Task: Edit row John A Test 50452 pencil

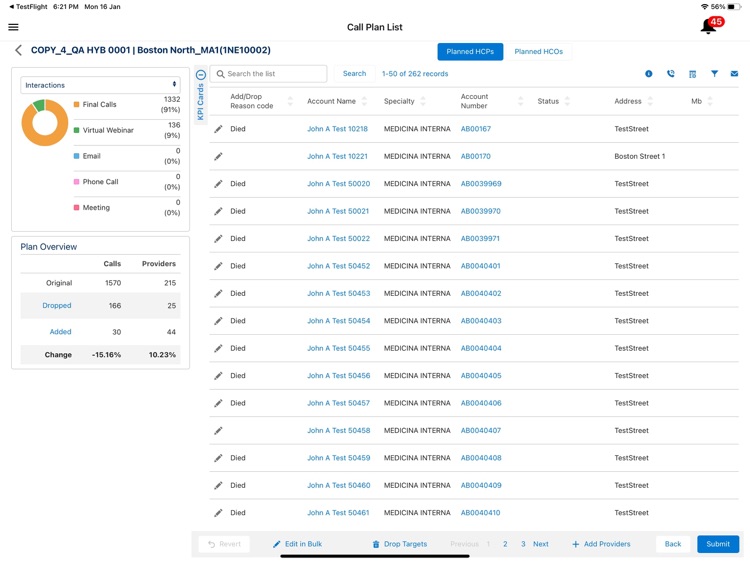Action: click(218, 266)
